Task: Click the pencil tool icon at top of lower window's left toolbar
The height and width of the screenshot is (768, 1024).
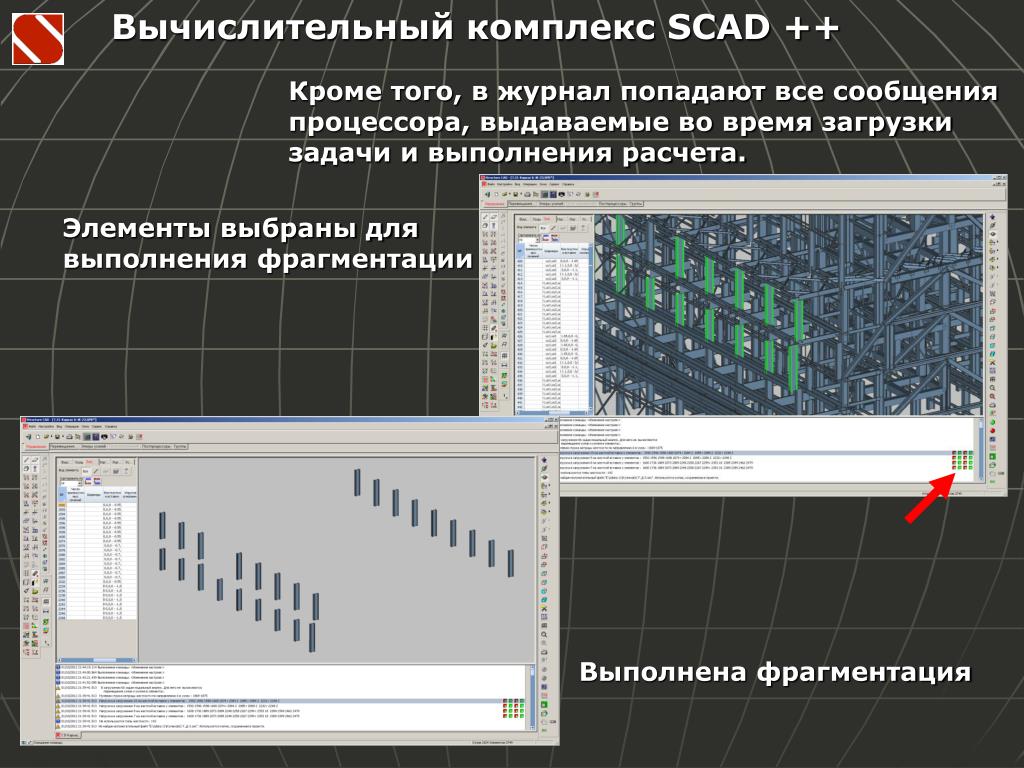Action: pos(27,460)
